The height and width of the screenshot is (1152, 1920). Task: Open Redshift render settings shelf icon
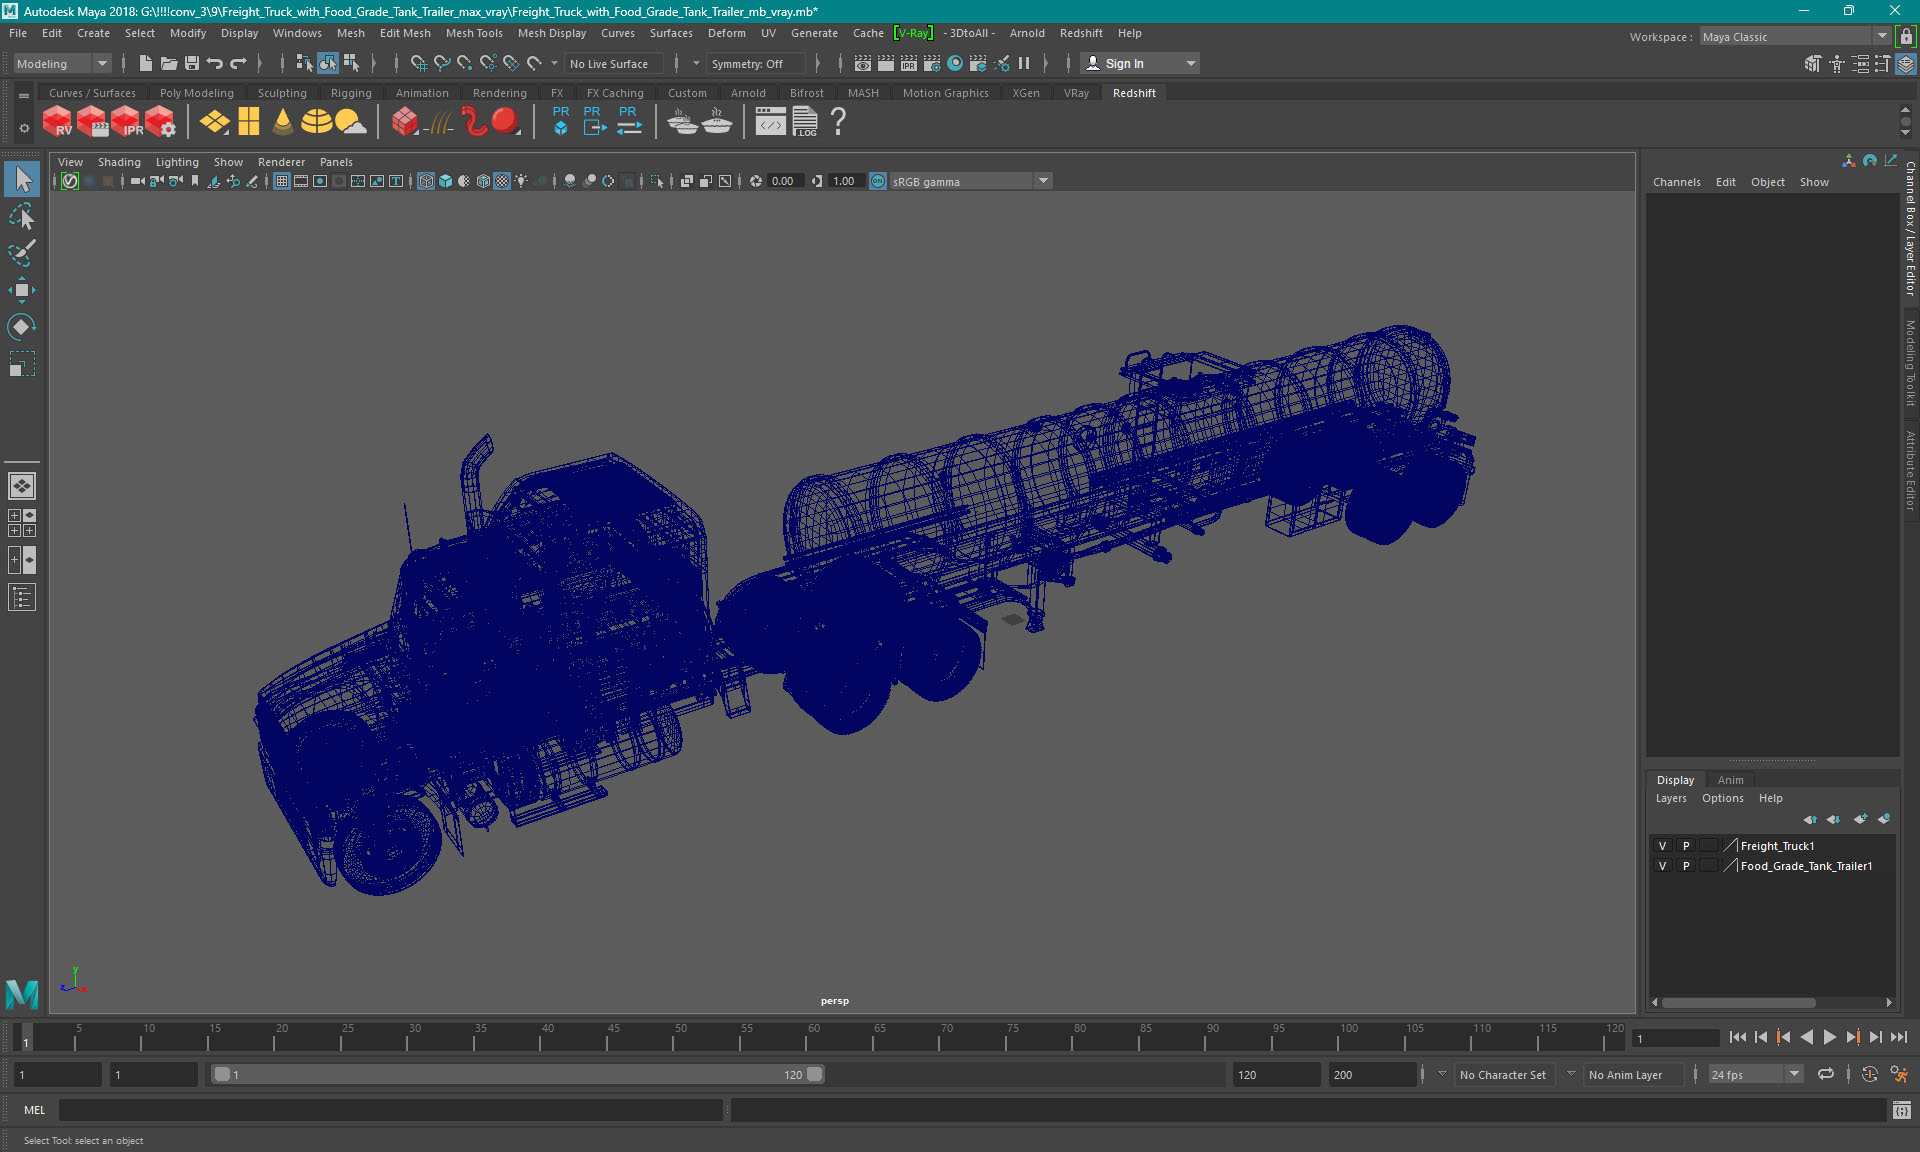[161, 122]
